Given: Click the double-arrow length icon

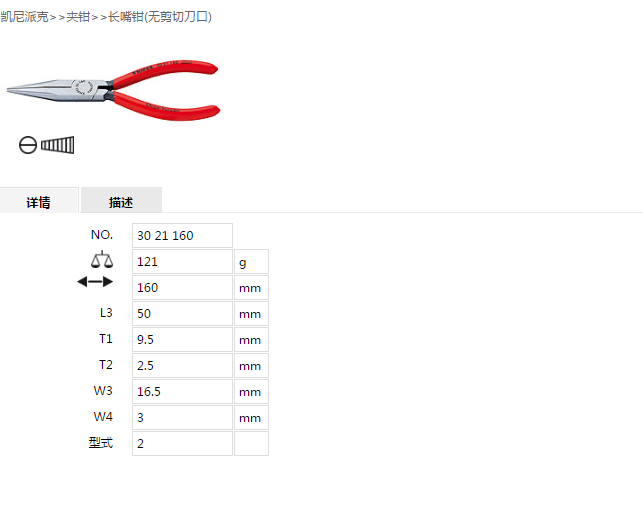Looking at the screenshot, I should pyautogui.click(x=95, y=282).
